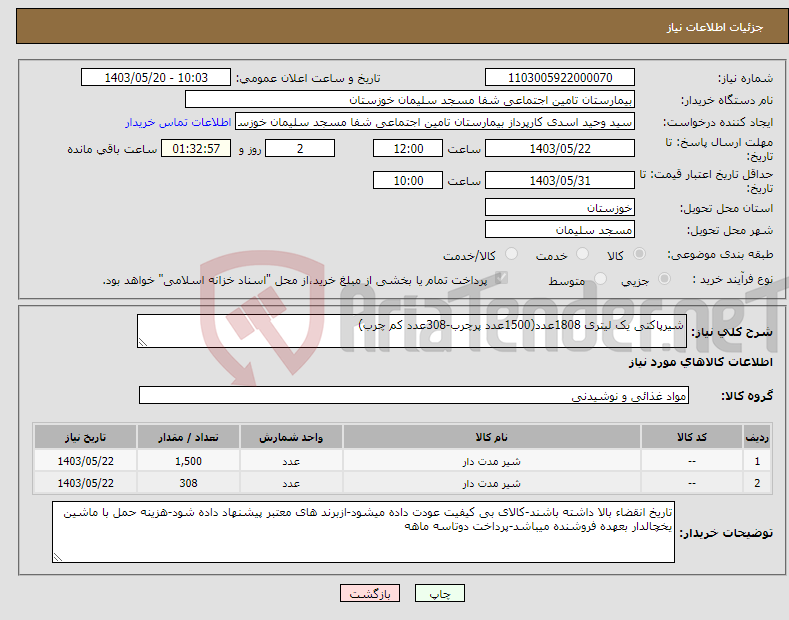Click the تعداد / مقدار column header
This screenshot has width=789, height=620.
(188, 437)
